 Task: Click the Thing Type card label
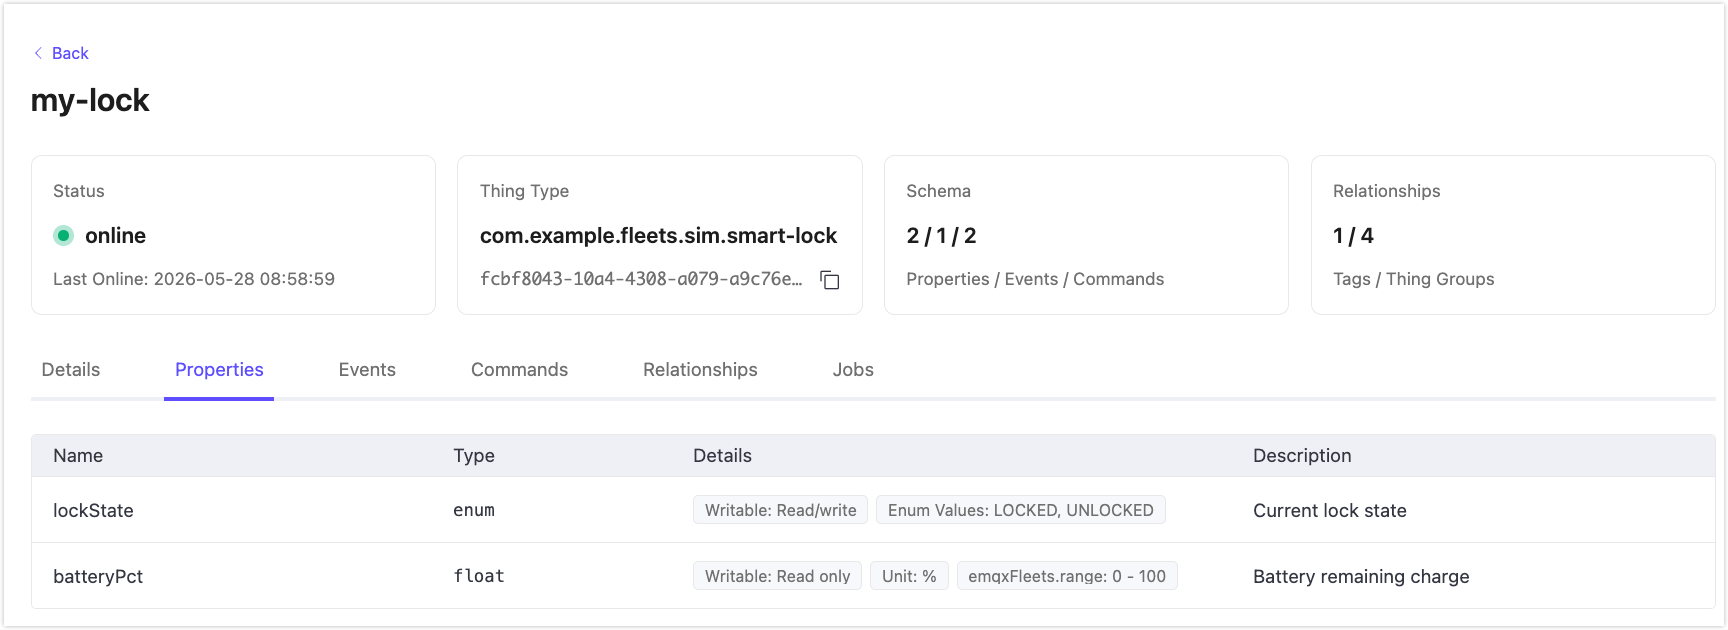coord(524,191)
